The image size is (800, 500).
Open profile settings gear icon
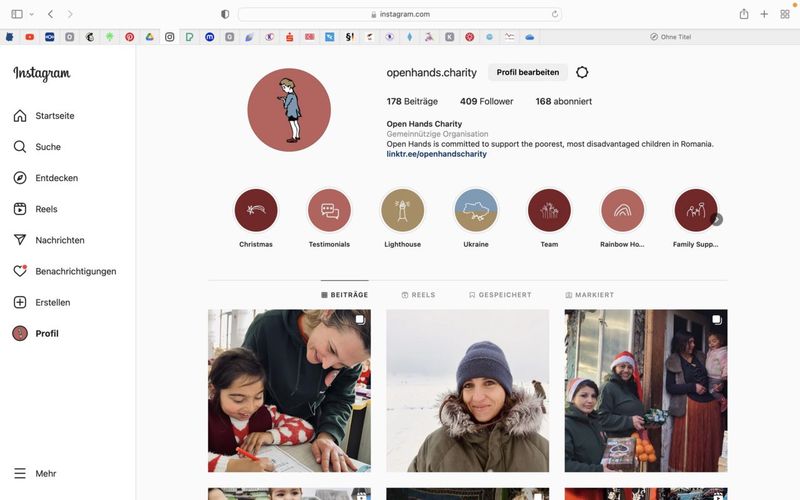click(x=582, y=72)
